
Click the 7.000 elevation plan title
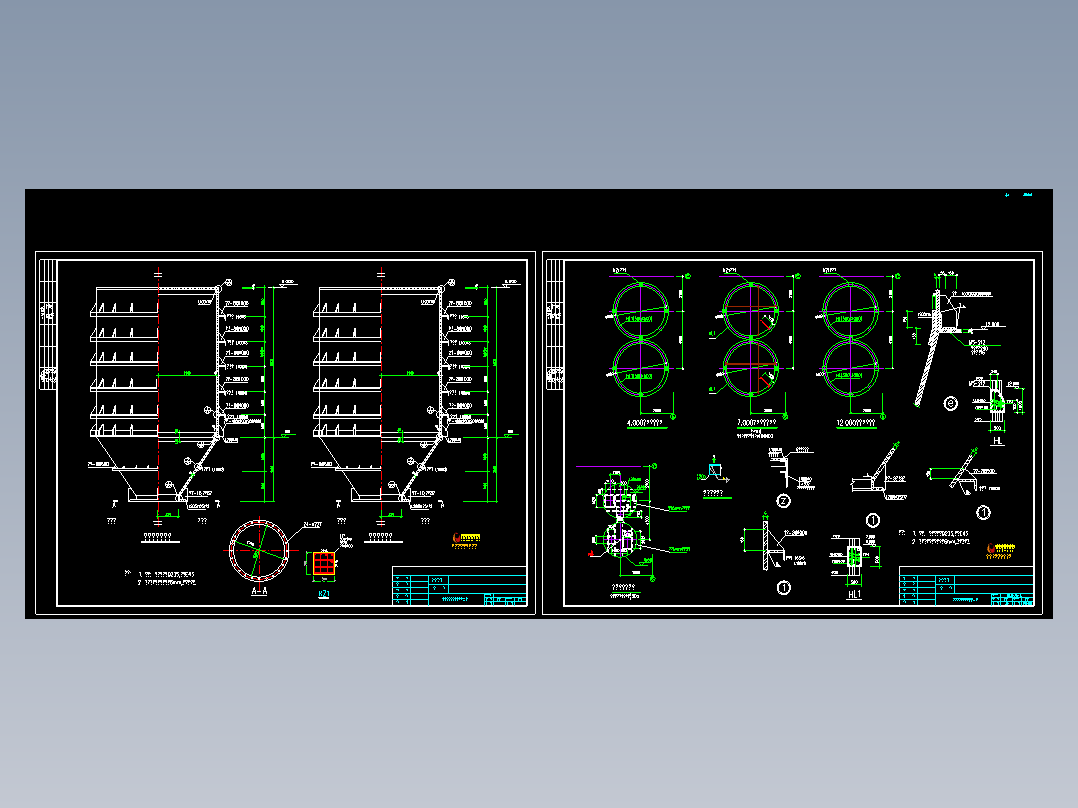click(x=756, y=423)
